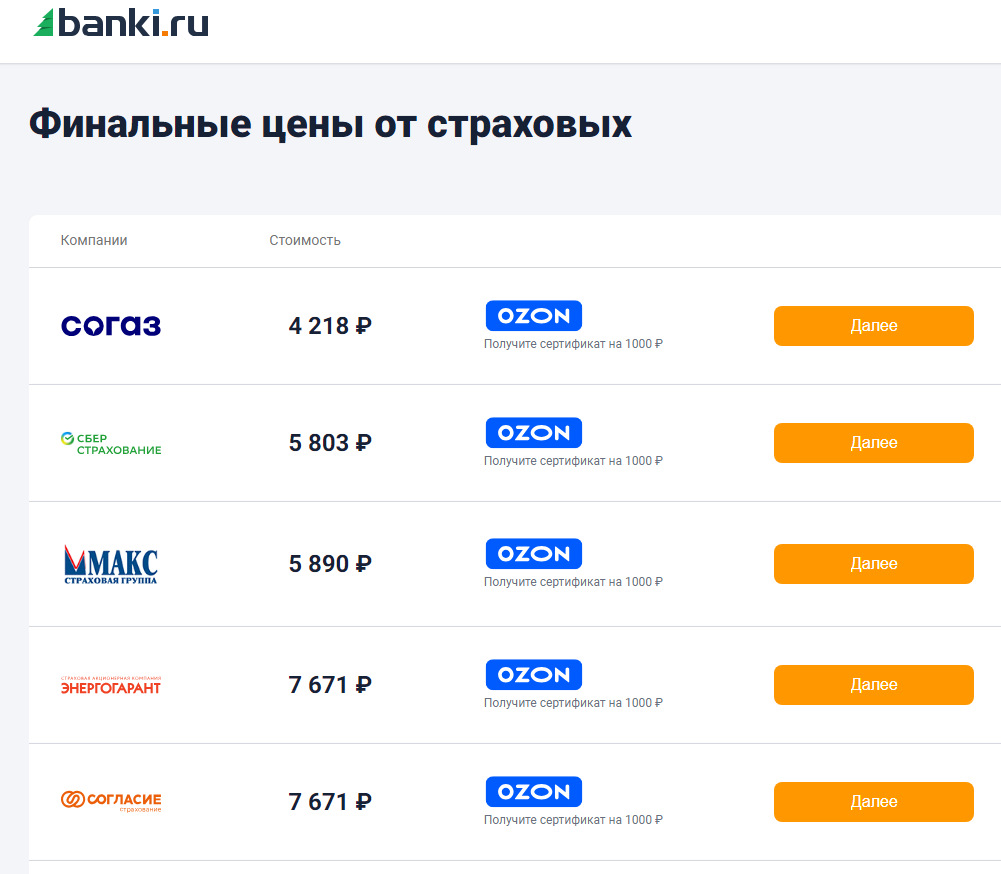
Task: Click the OZON badge in Согласие row
Action: point(534,792)
